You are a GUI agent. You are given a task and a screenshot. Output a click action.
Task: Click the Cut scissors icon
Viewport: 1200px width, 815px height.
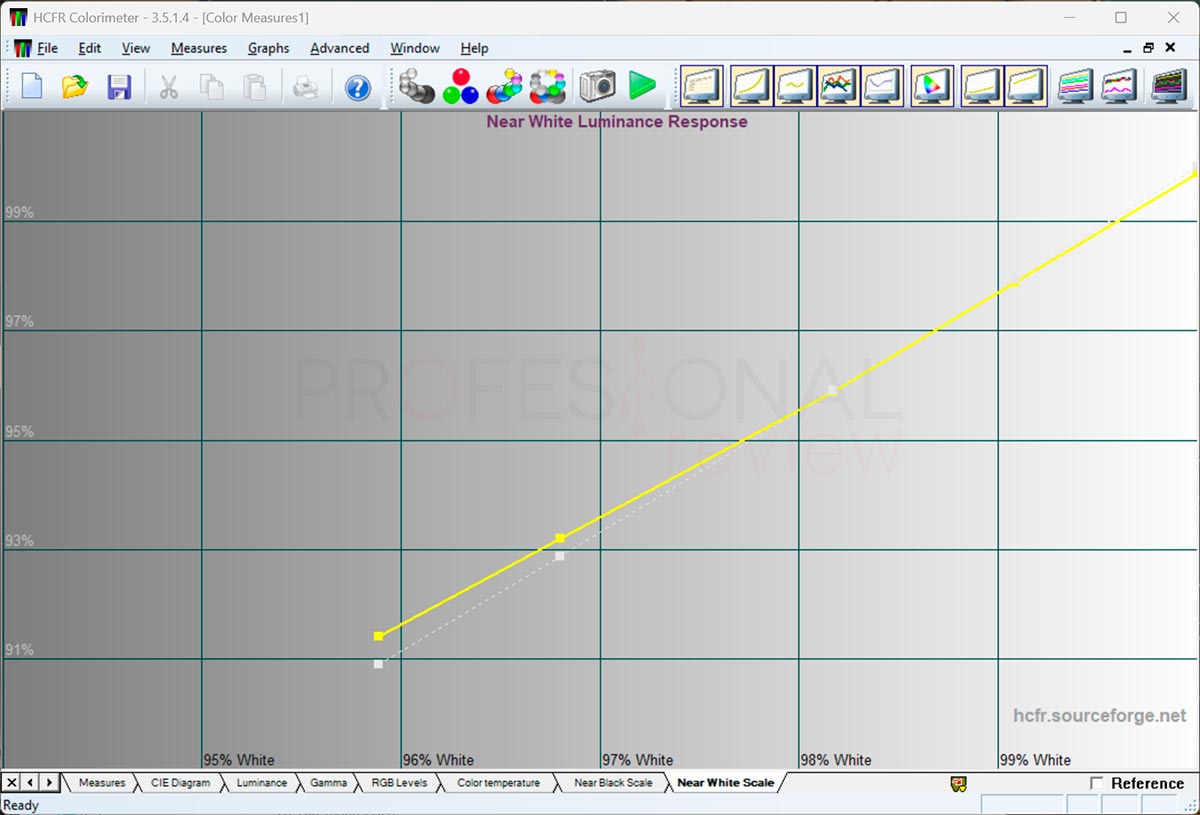168,86
